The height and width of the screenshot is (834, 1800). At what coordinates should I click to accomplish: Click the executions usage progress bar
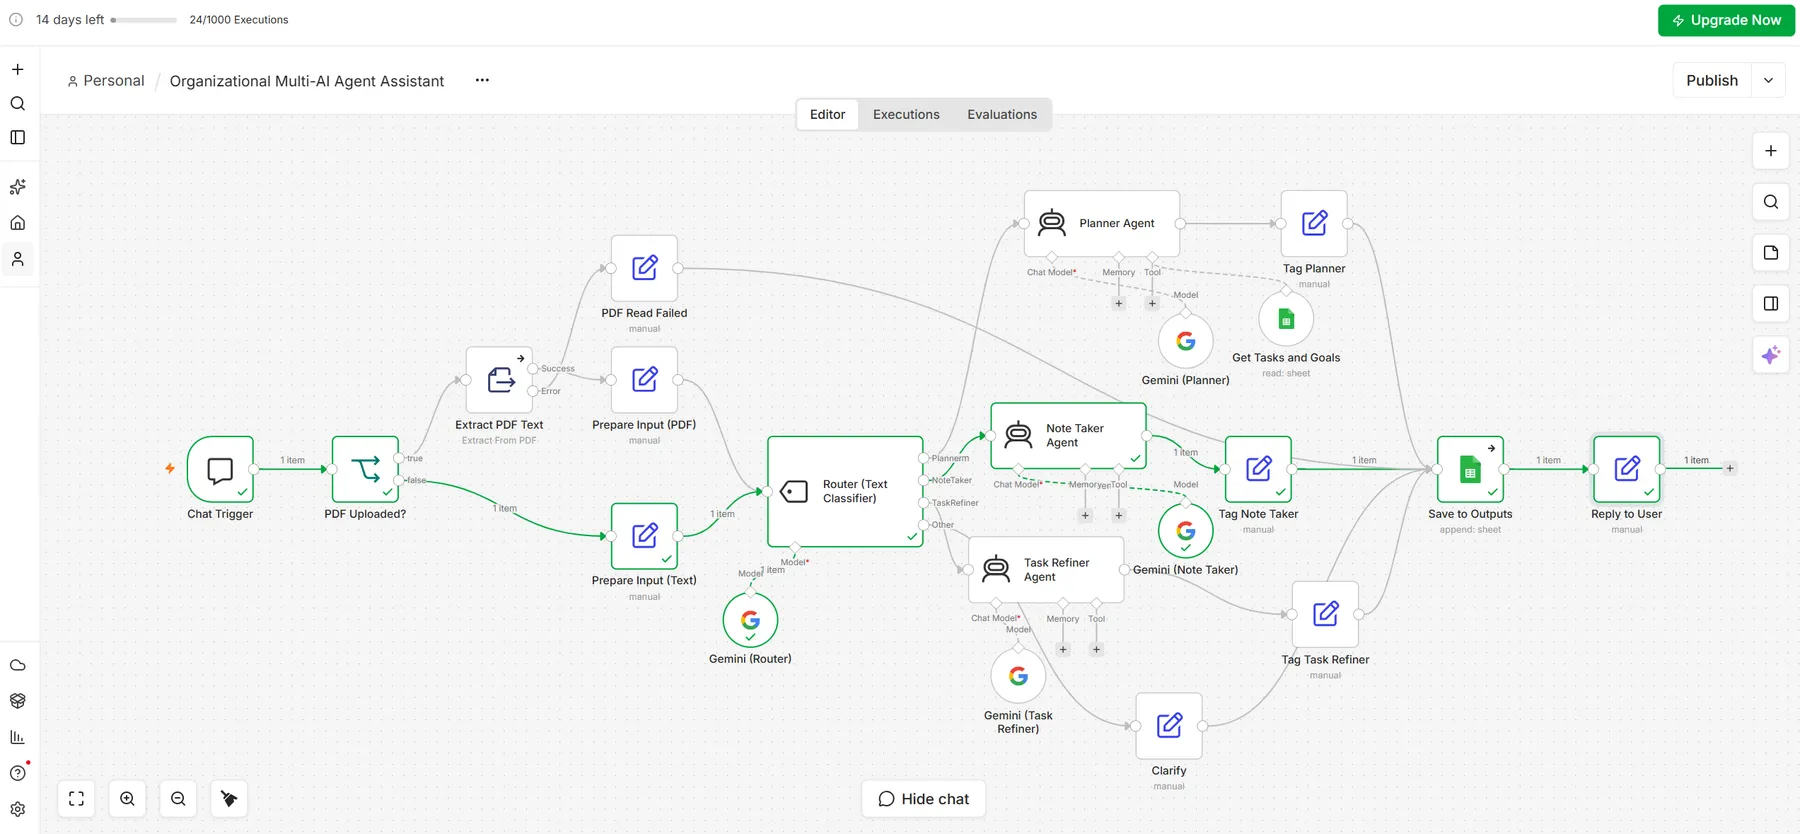coord(143,20)
